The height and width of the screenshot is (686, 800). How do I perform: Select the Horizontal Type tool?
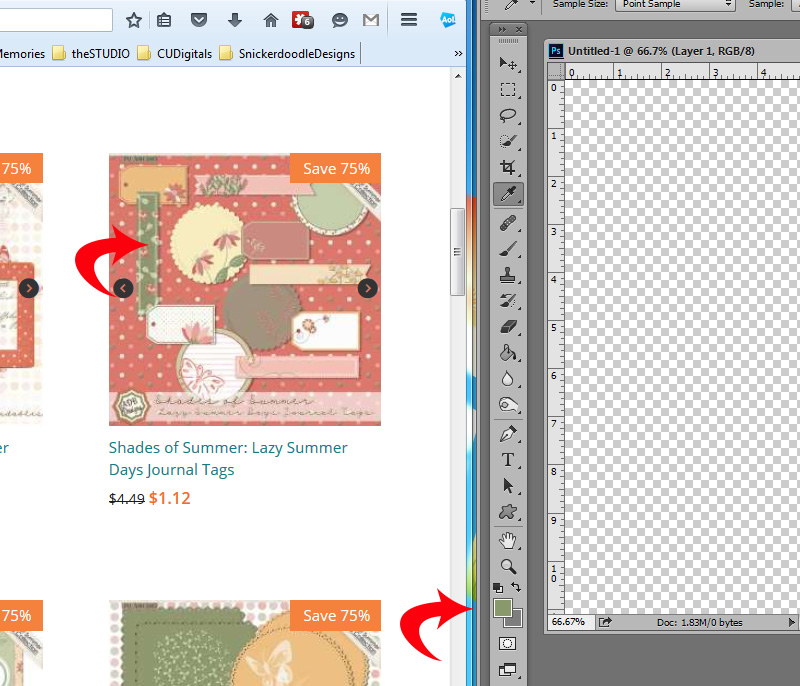coord(508,460)
